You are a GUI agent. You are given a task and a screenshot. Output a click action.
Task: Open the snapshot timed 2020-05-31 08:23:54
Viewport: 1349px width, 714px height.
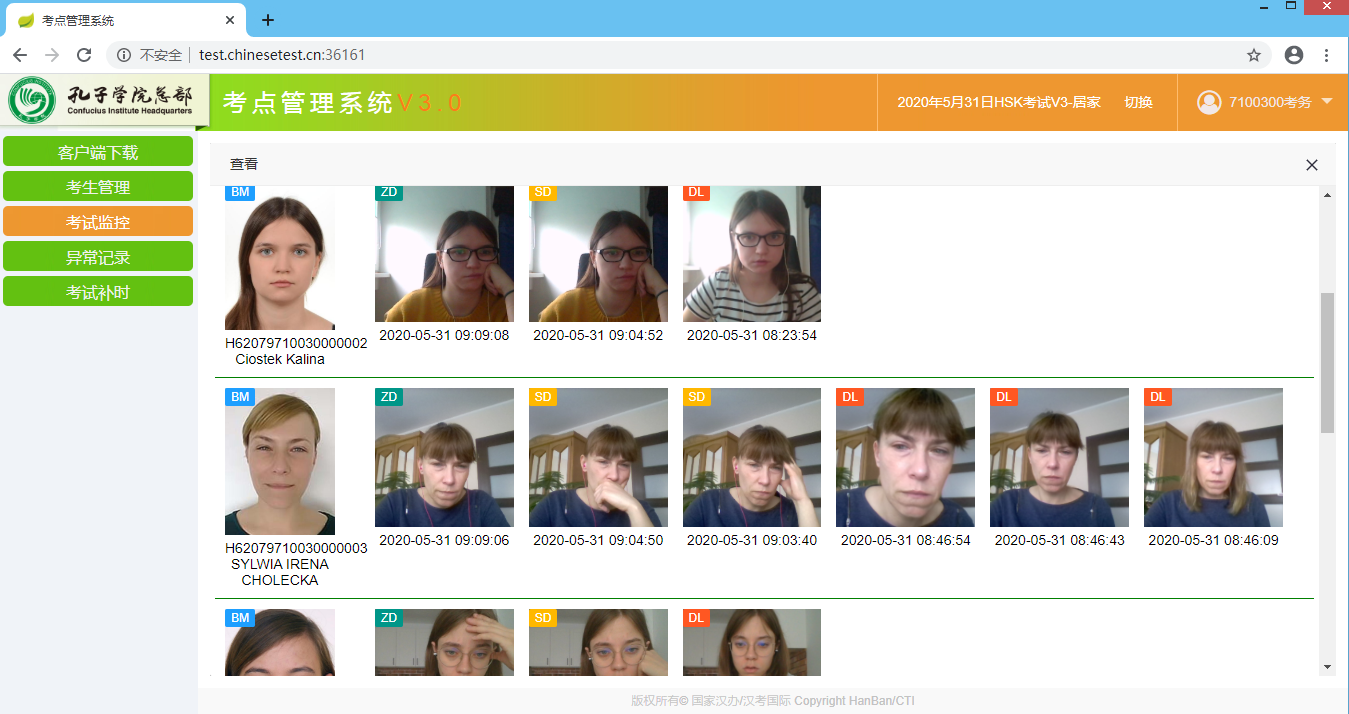pos(752,254)
